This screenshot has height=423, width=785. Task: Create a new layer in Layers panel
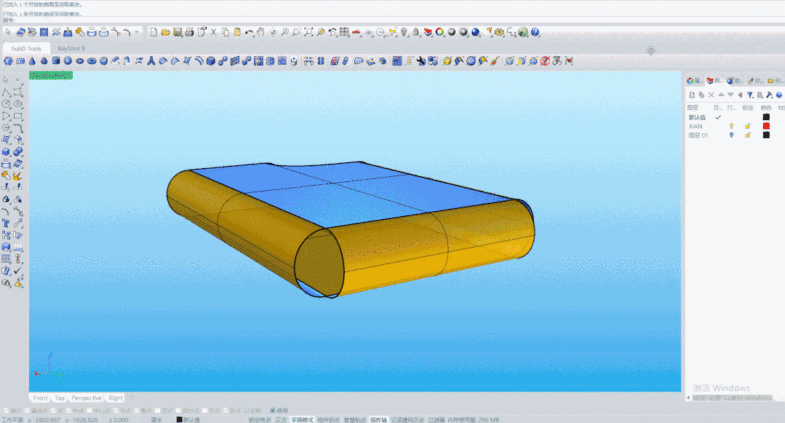point(691,94)
